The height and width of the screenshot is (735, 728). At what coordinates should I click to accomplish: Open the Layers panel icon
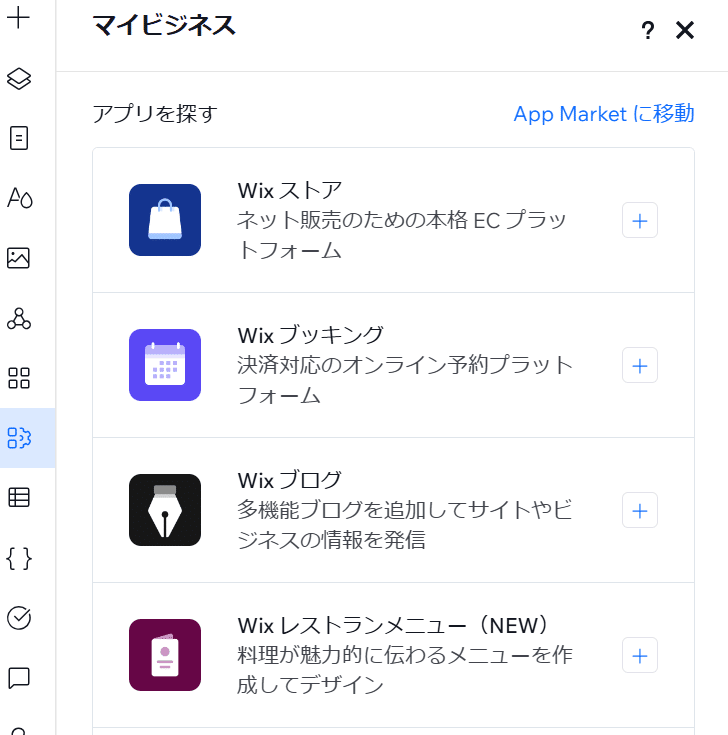[19, 78]
